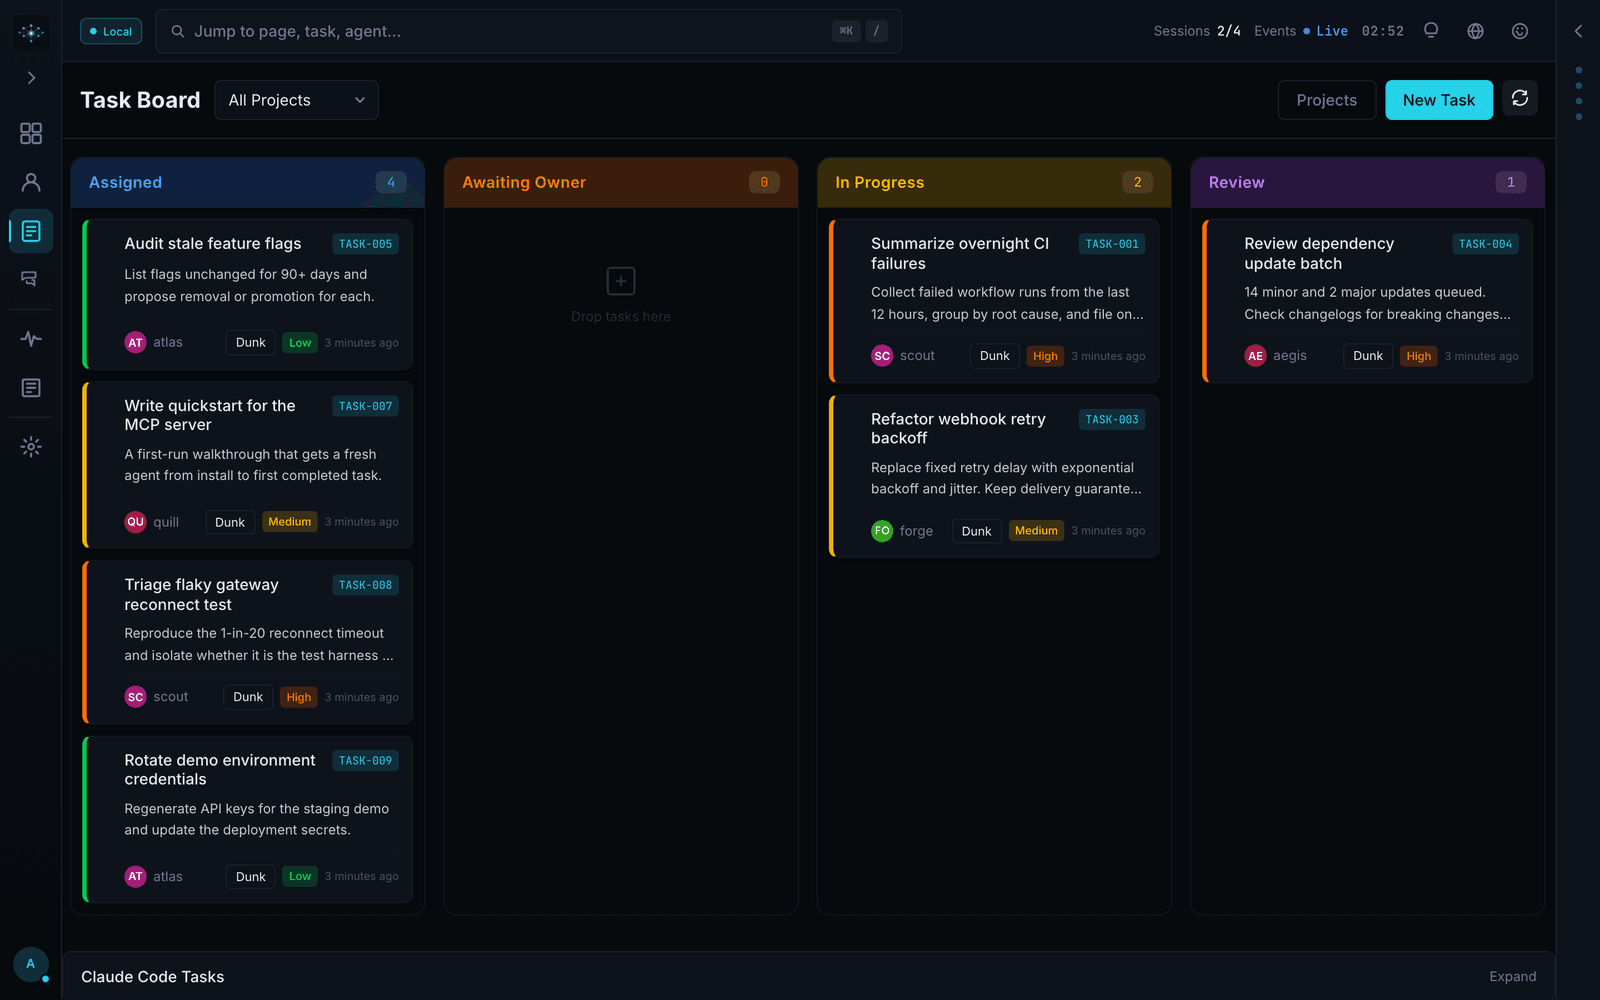Click the Live events indicator

pyautogui.click(x=1325, y=31)
